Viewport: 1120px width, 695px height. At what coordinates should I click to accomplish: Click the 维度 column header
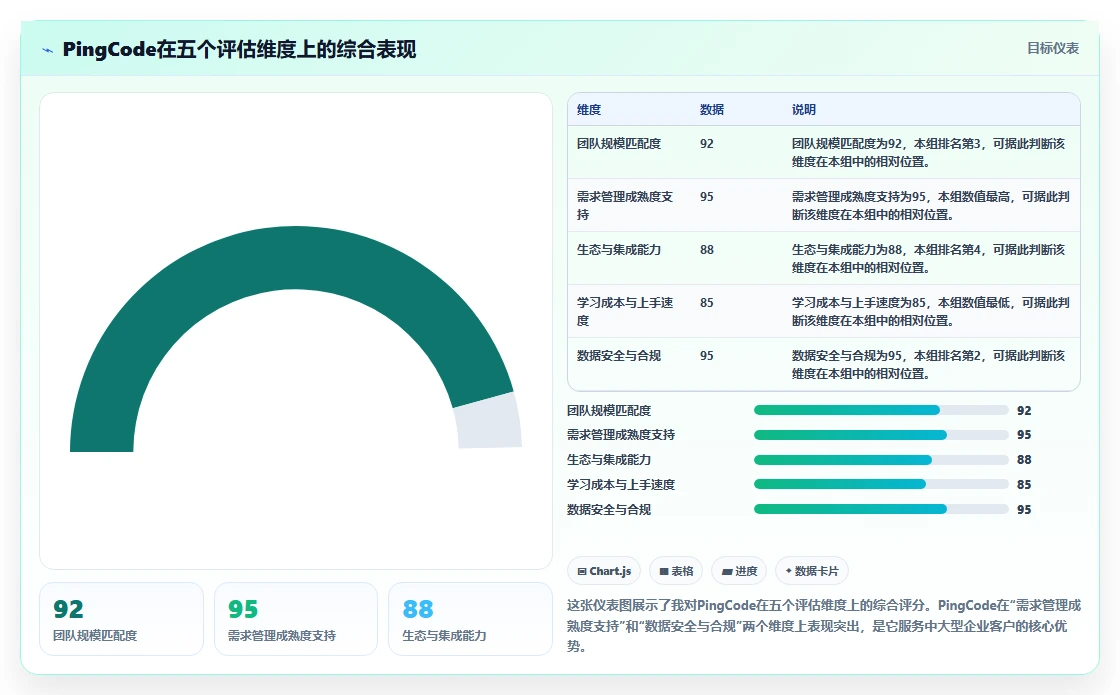[589, 109]
